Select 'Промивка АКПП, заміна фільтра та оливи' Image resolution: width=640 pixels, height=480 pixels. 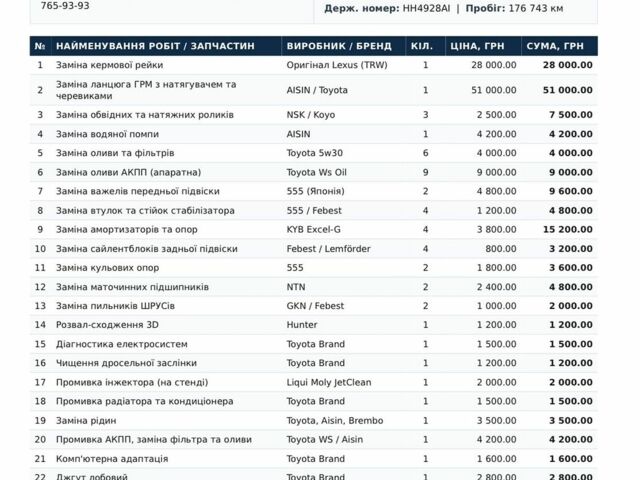click(154, 440)
